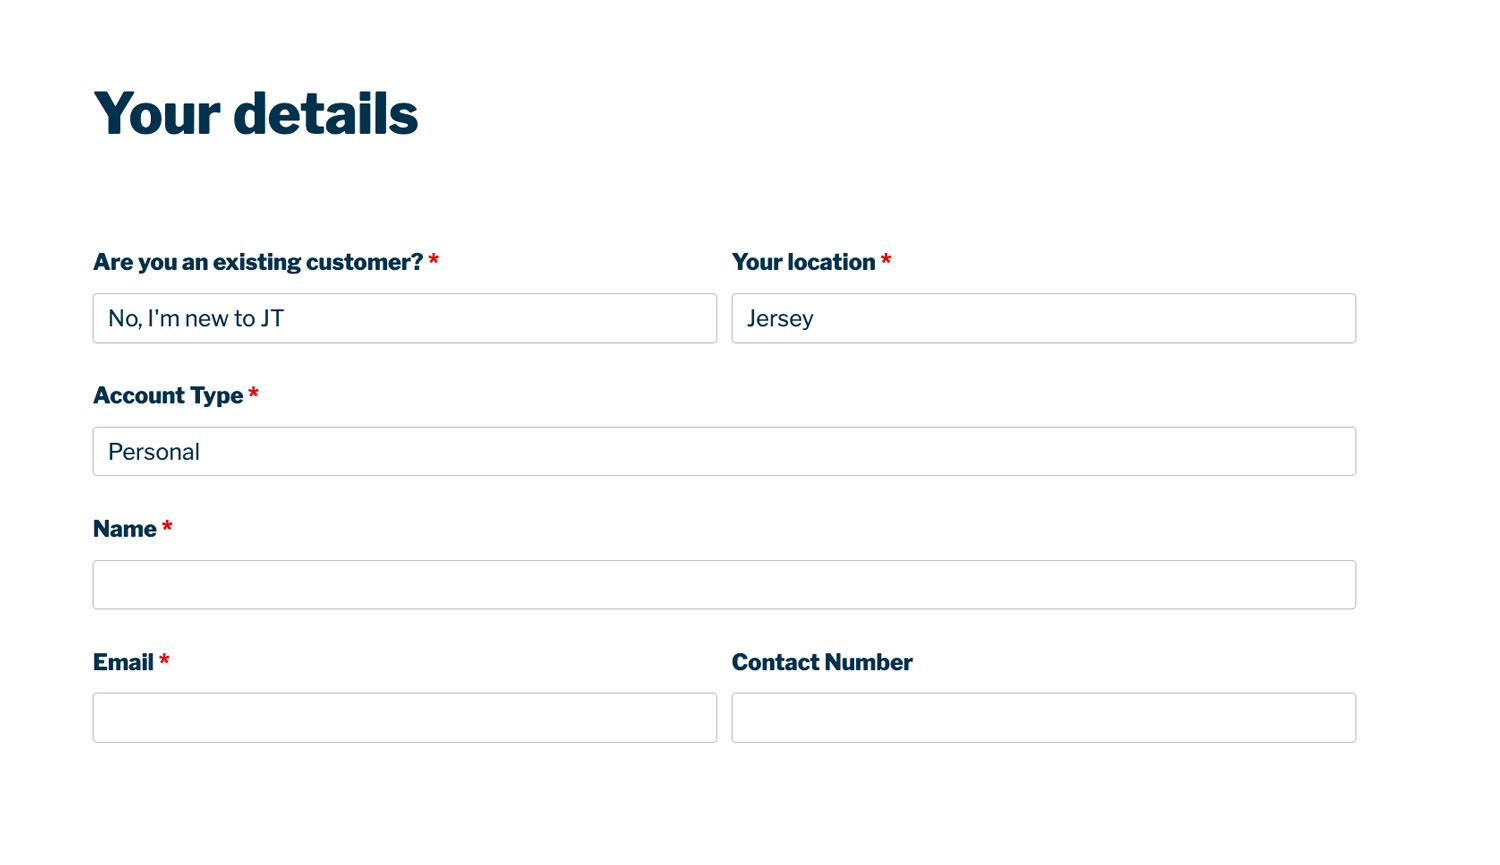
Task: Focus the Name text field
Action: [x=724, y=585]
